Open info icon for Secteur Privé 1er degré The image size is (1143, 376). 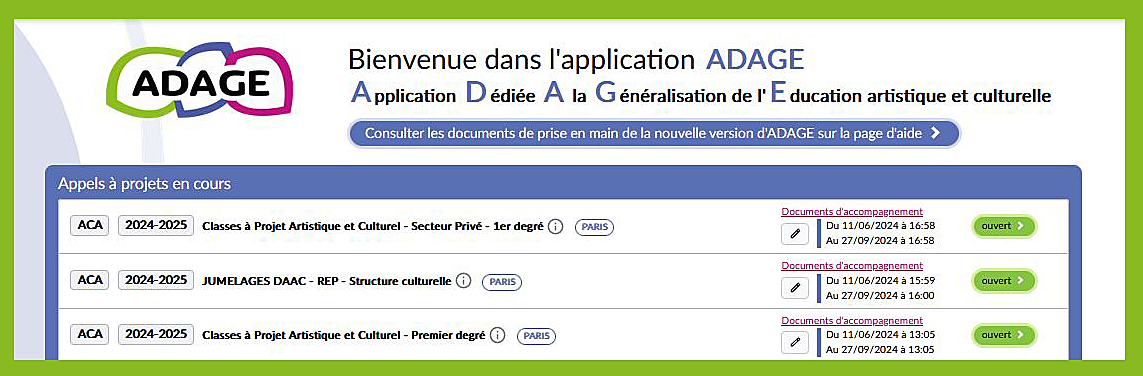[555, 227]
